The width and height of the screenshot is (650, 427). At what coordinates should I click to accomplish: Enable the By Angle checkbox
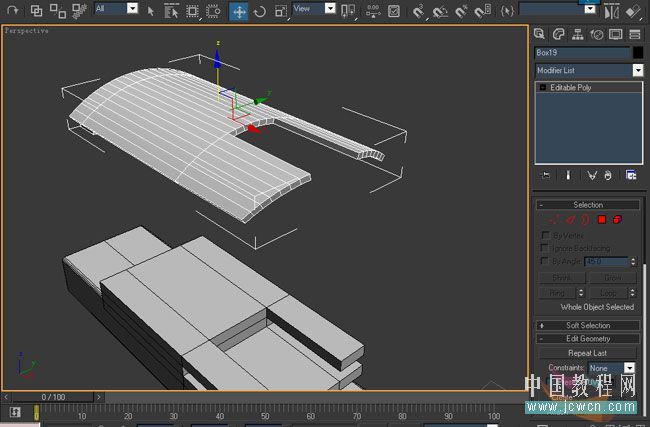545,261
